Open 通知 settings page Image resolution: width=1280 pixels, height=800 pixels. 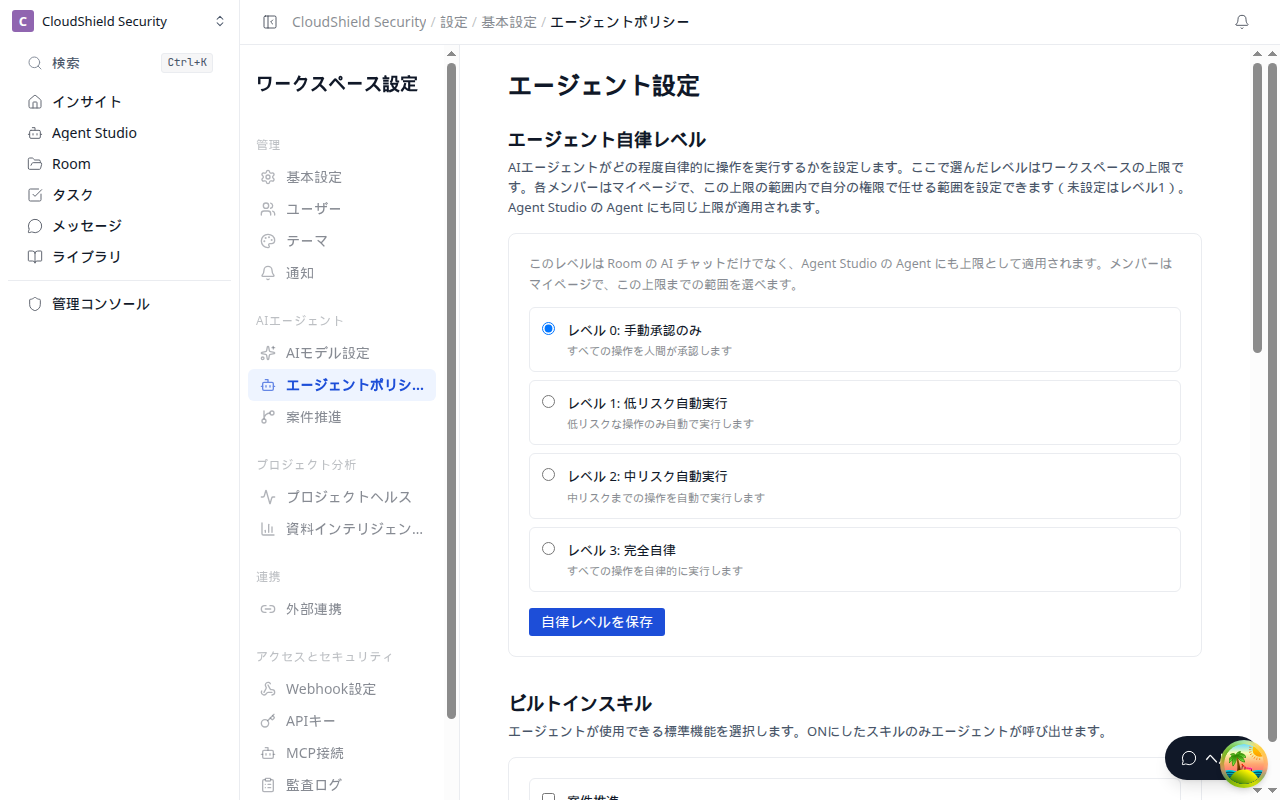point(342,273)
